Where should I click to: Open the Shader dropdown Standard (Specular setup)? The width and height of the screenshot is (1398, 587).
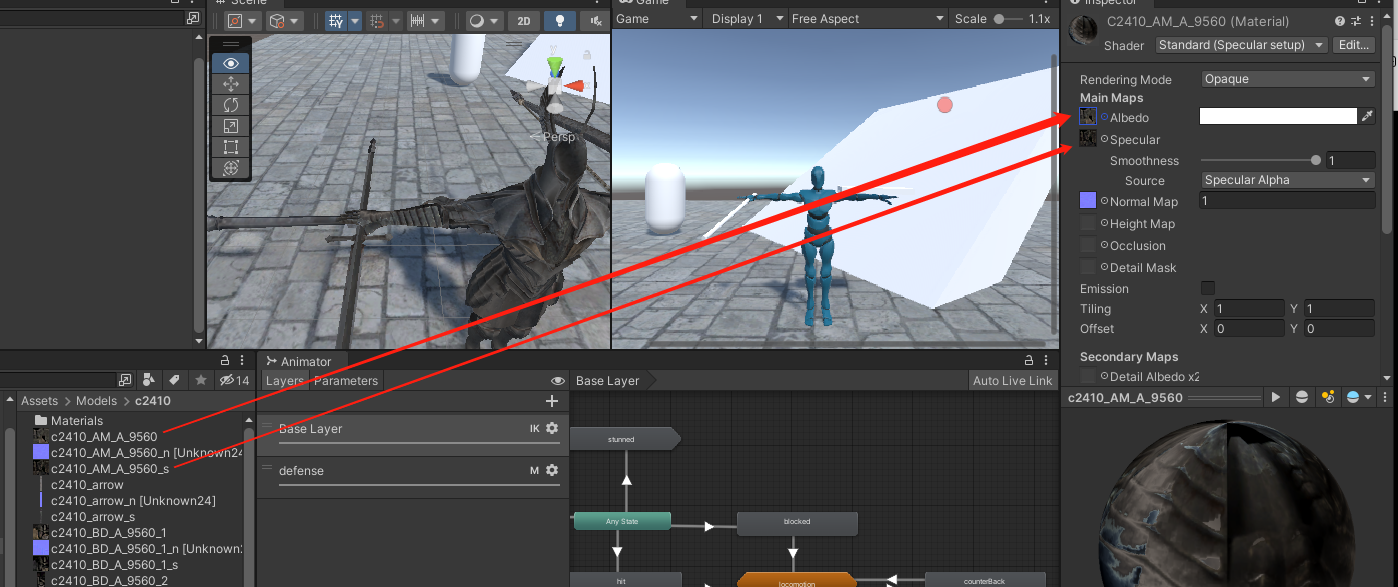pyautogui.click(x=1241, y=45)
